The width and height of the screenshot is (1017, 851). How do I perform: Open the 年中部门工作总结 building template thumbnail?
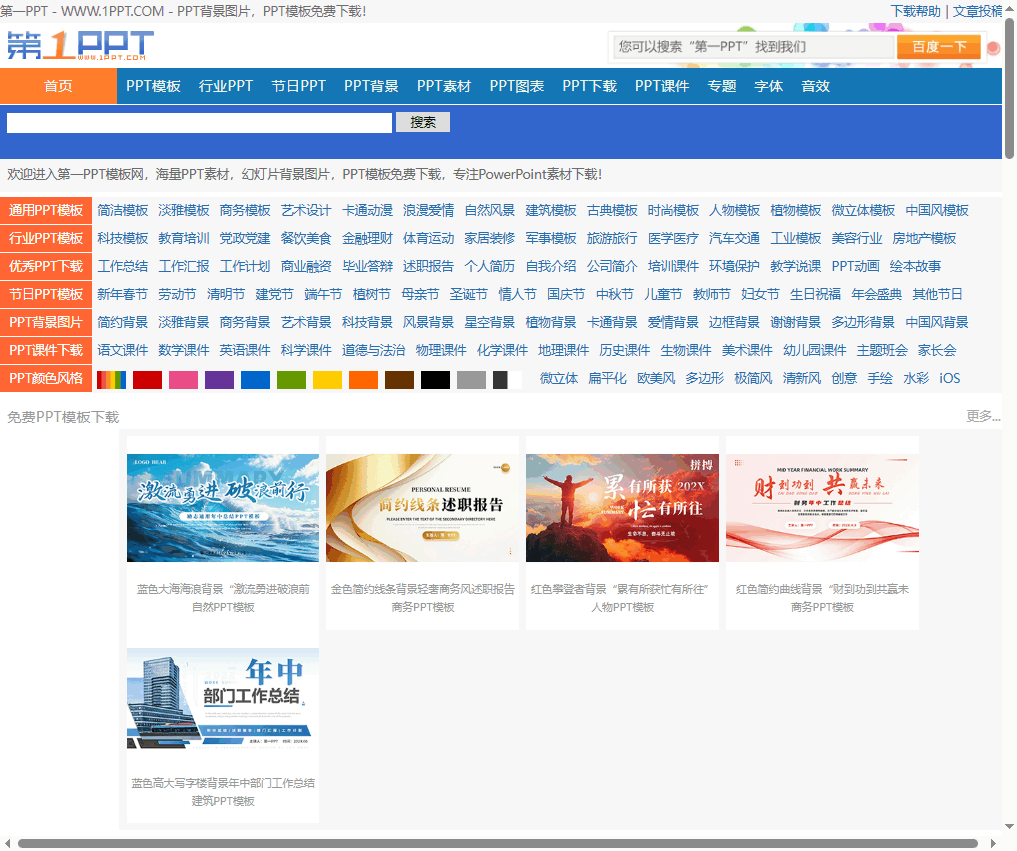[x=223, y=699]
